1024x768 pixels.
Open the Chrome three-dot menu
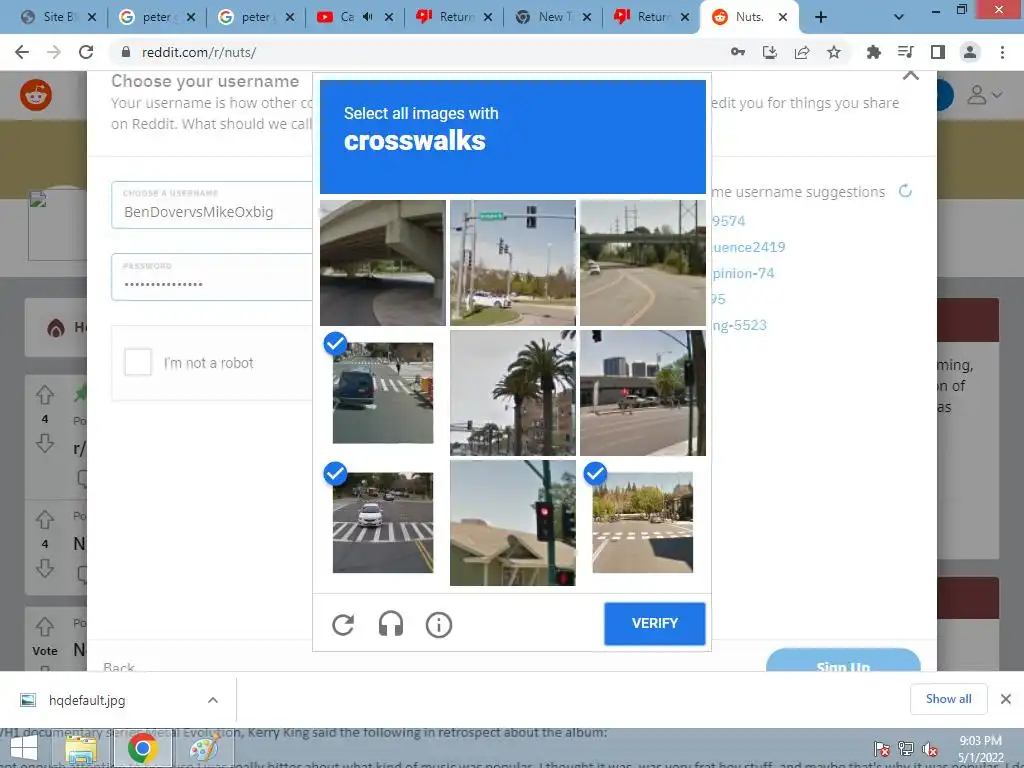coord(1002,52)
